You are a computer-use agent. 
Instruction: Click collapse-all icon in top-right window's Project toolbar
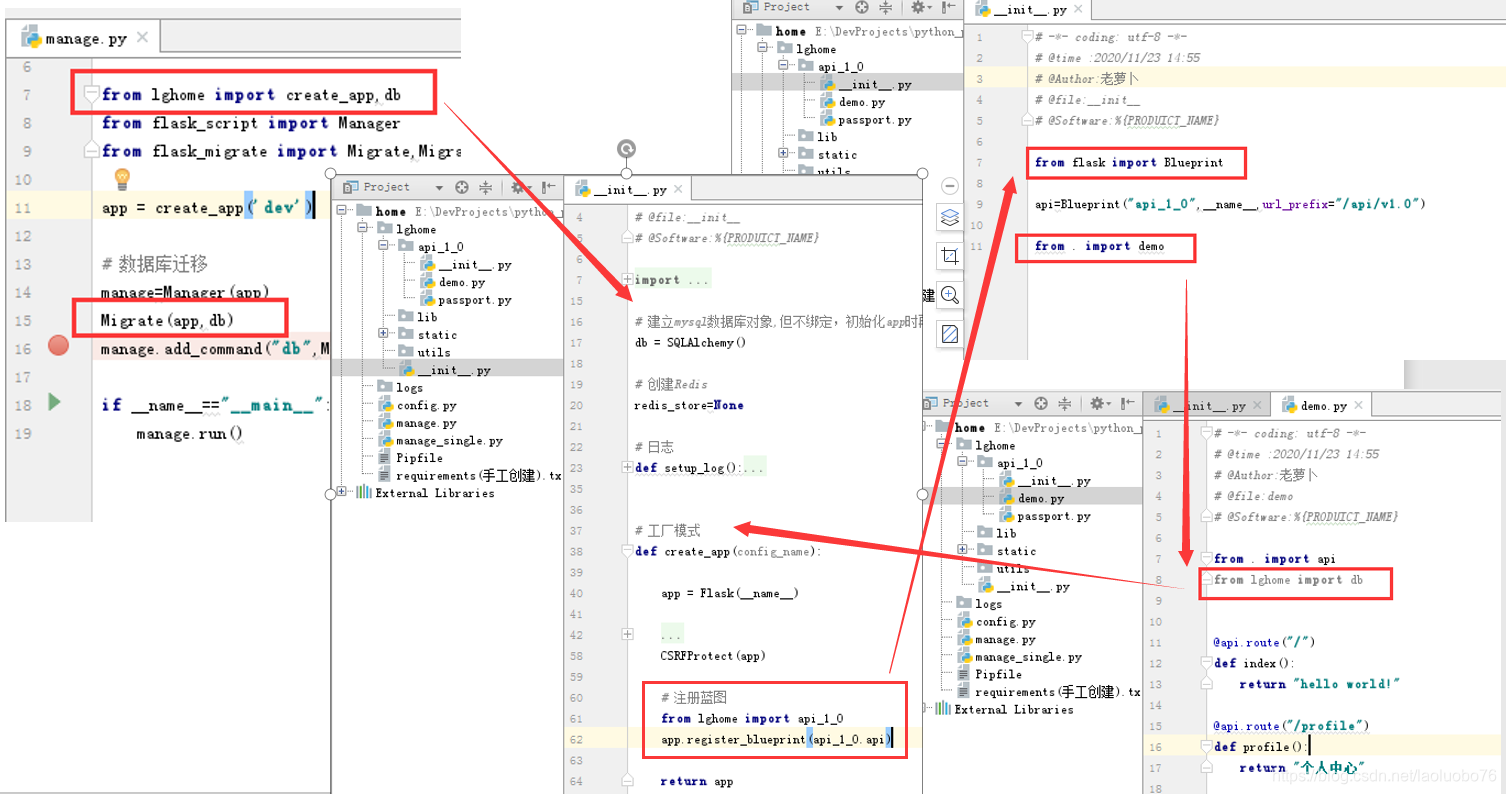click(885, 7)
